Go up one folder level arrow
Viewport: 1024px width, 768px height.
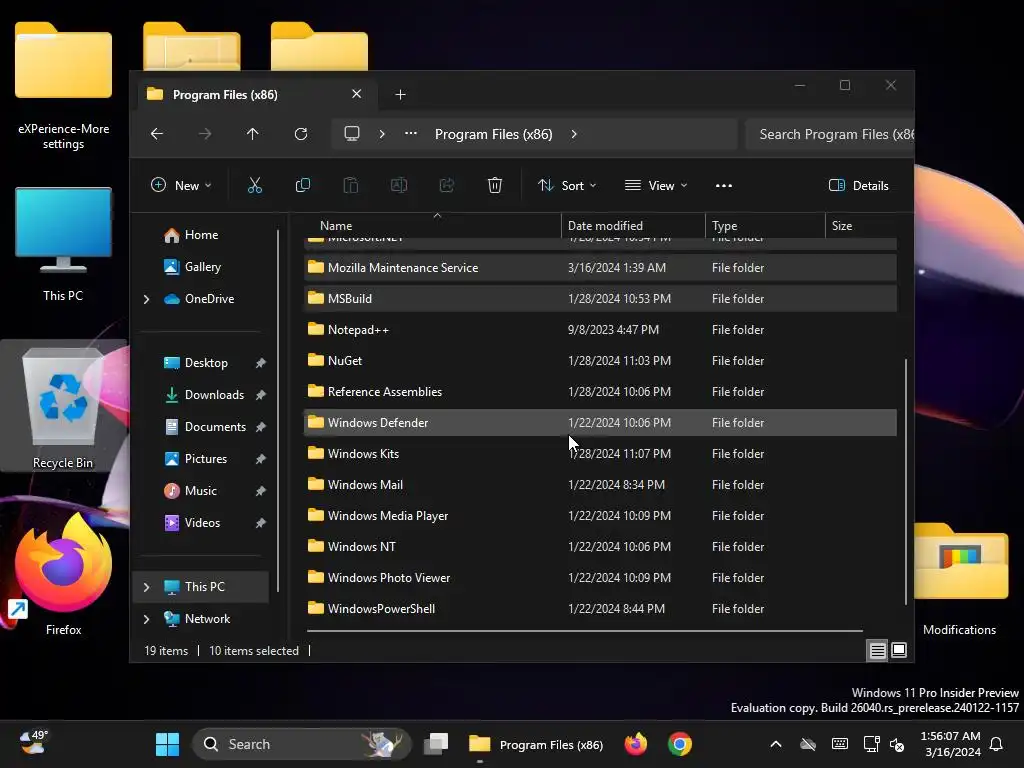(253, 134)
